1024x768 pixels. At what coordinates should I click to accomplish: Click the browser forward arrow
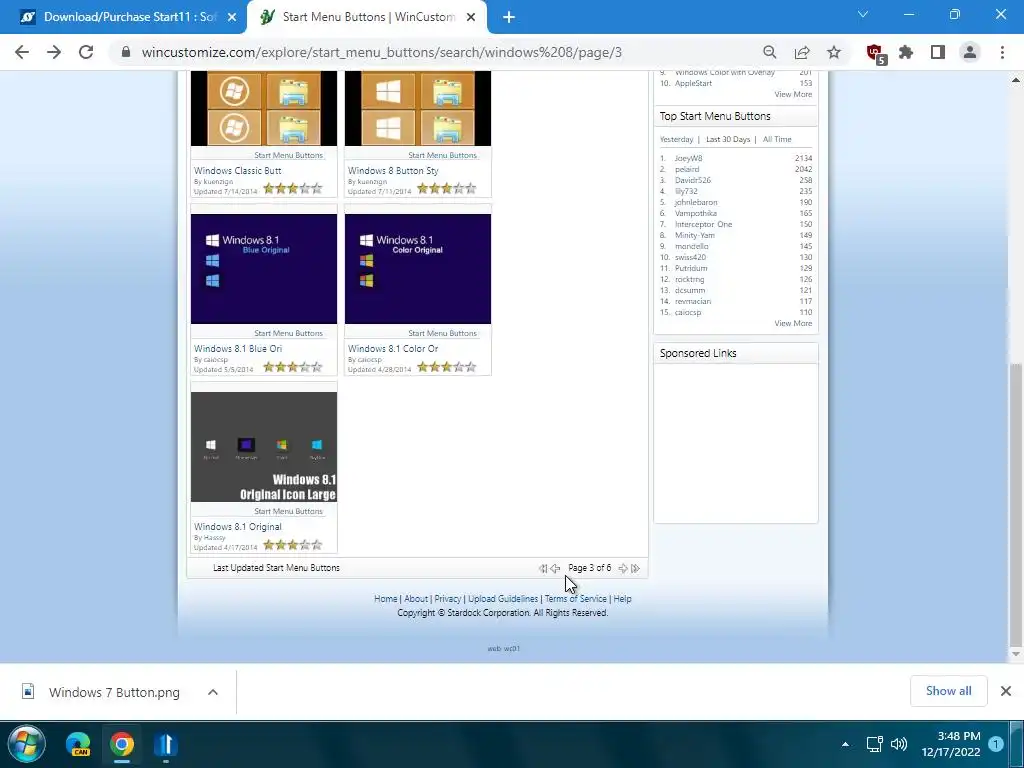[54, 52]
